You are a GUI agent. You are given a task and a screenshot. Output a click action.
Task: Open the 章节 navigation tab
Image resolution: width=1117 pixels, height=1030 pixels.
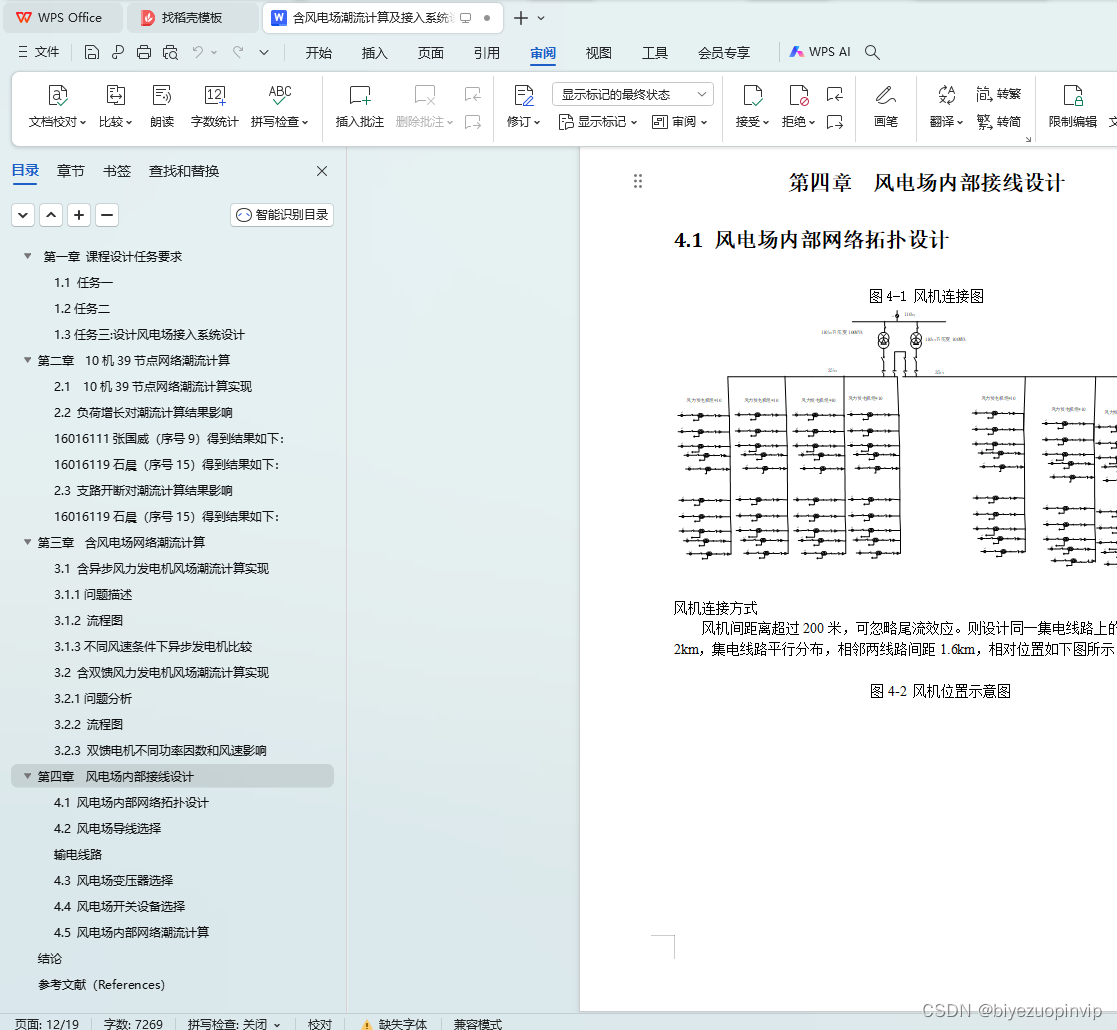(x=71, y=171)
